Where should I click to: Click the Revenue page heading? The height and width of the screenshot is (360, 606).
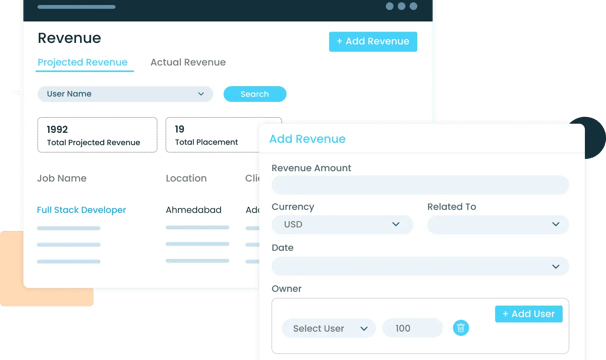(x=70, y=38)
